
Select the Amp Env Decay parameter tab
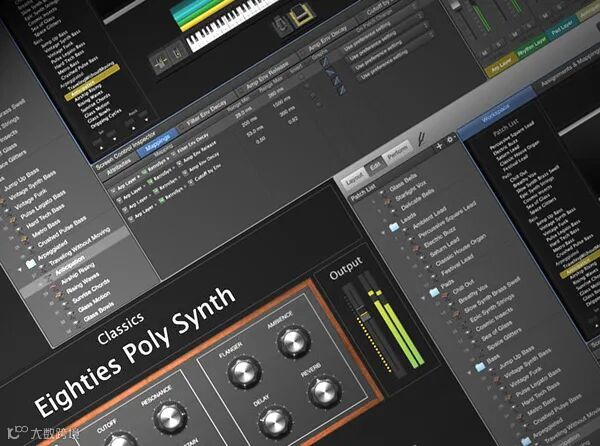point(327,39)
